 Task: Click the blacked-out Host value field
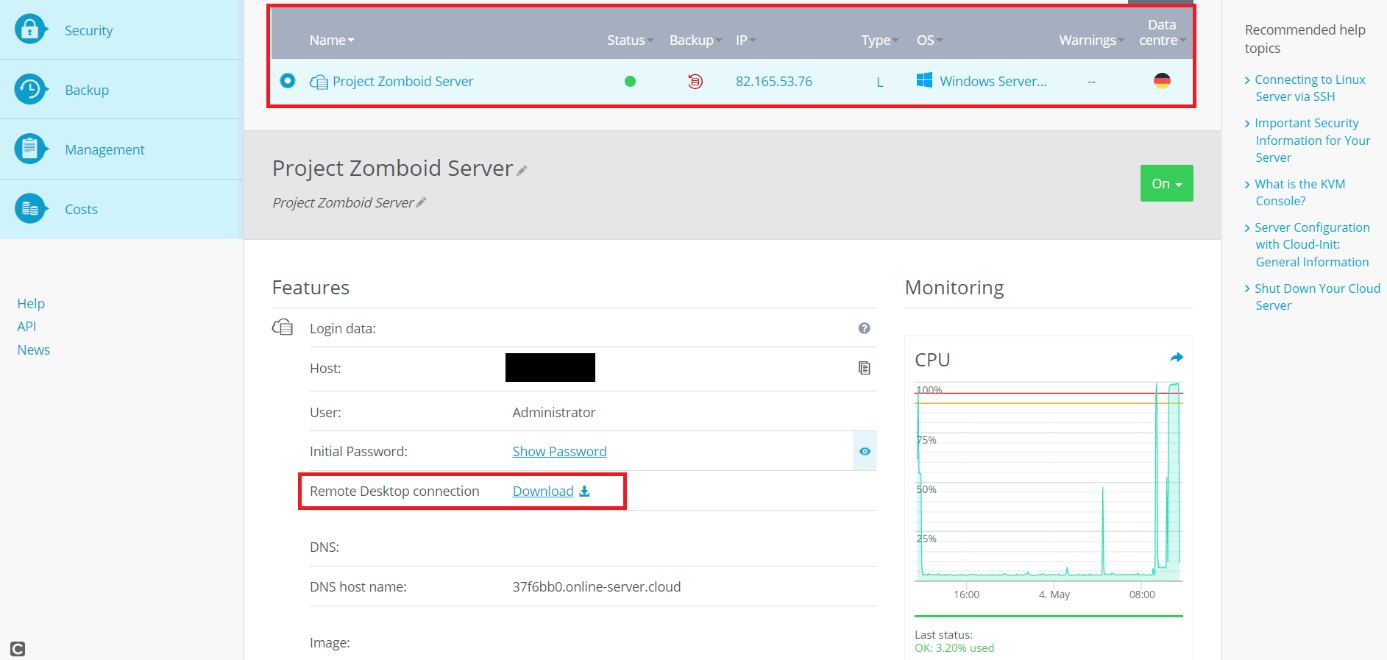point(550,367)
